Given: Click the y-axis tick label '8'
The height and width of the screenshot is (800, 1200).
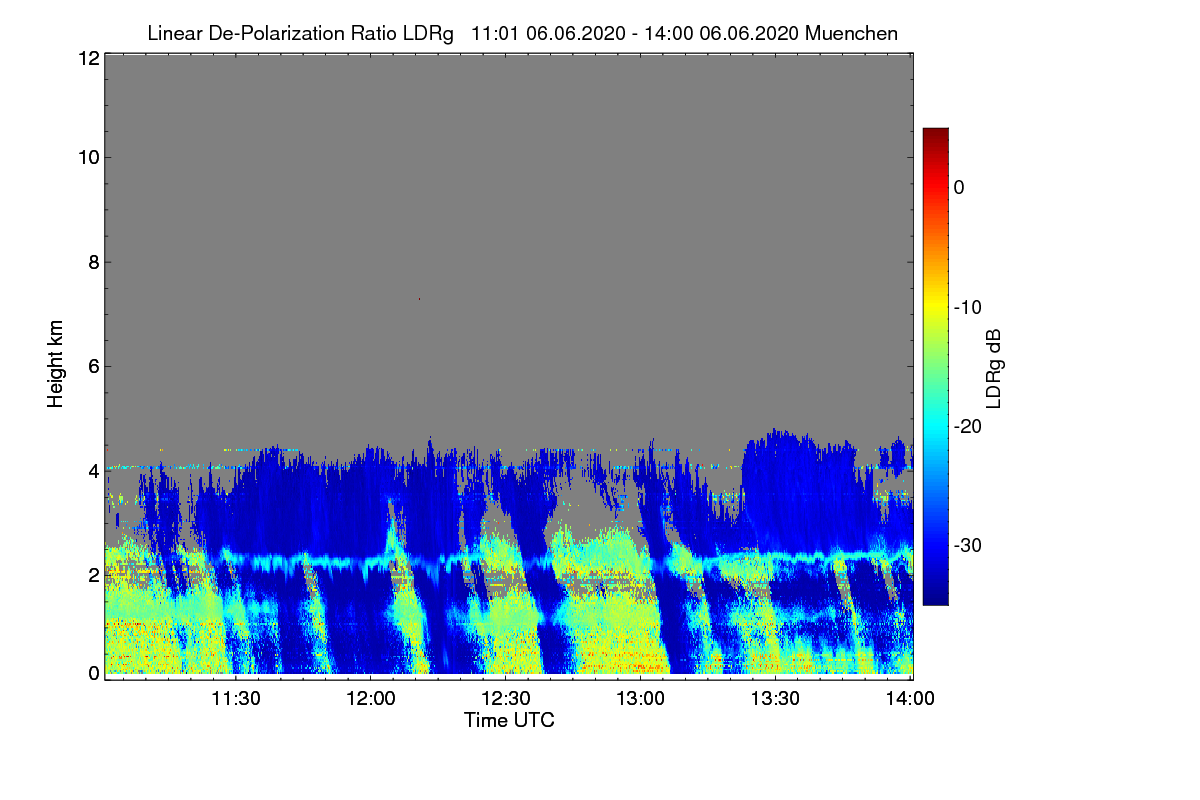Looking at the screenshot, I should [92, 262].
